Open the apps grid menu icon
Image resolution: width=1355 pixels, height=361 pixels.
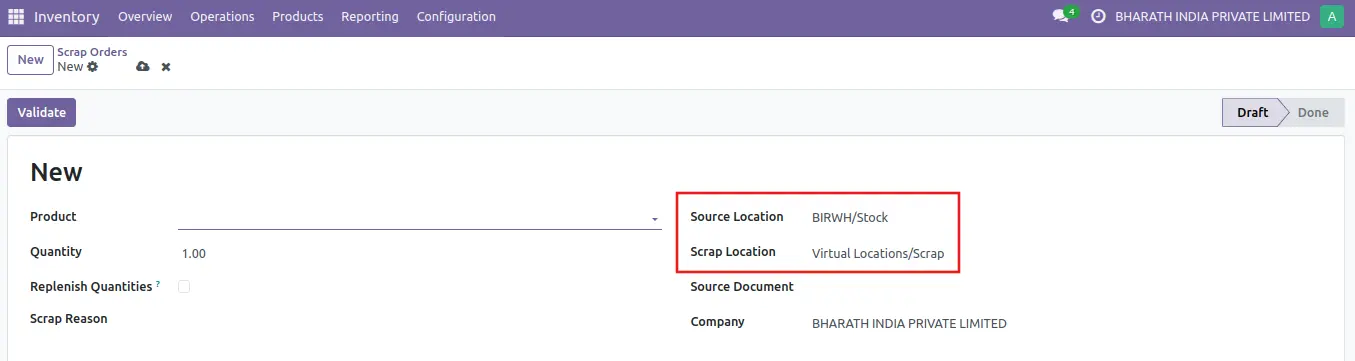pyautogui.click(x=16, y=17)
